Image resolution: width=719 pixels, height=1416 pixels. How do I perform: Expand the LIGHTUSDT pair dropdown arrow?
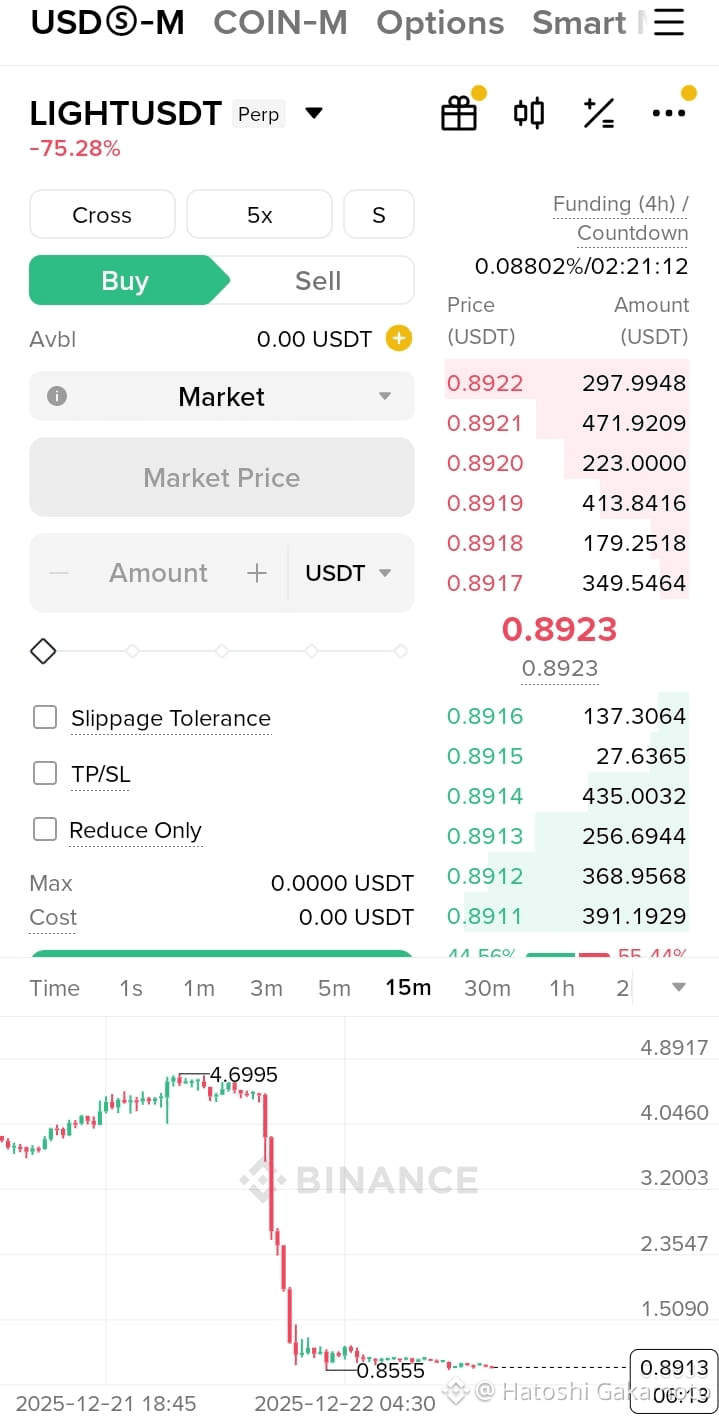[314, 113]
